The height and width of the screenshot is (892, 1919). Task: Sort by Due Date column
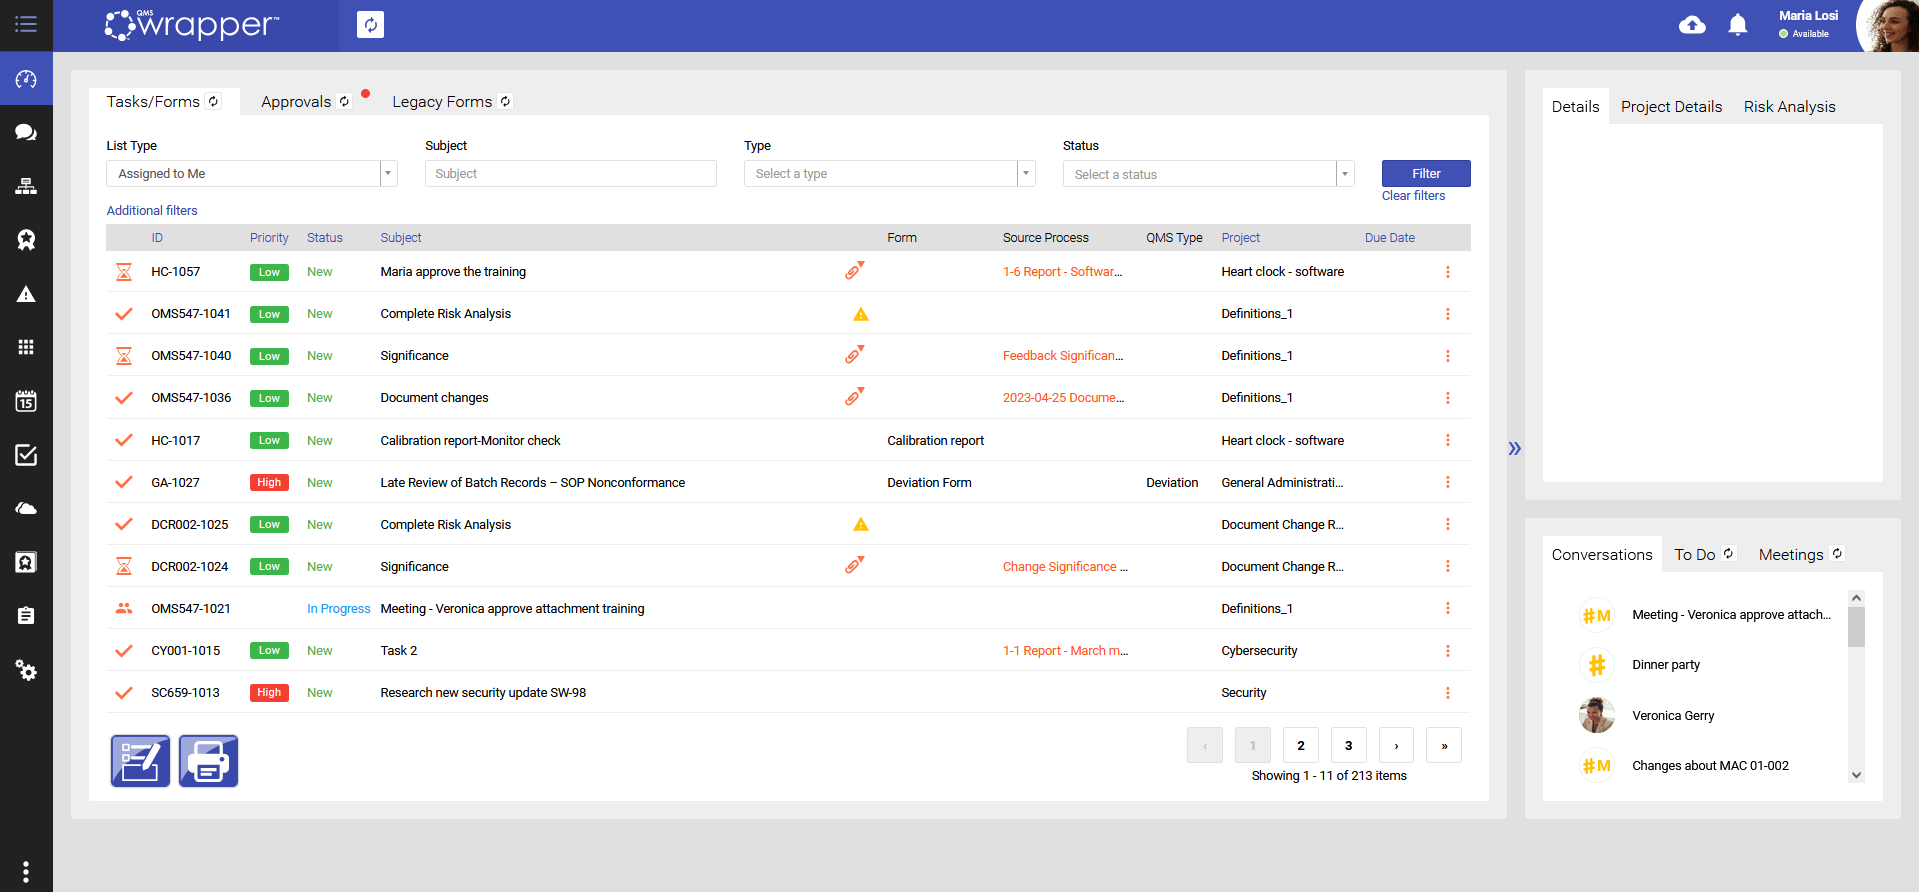[1389, 238]
